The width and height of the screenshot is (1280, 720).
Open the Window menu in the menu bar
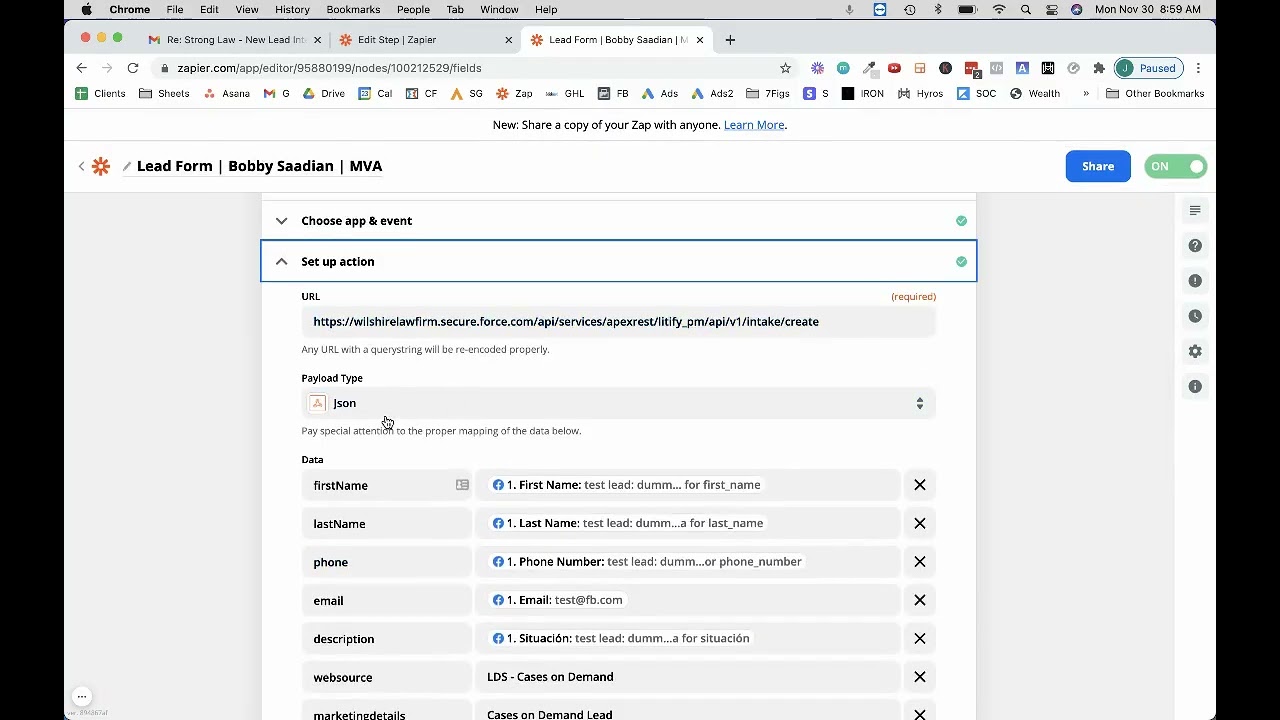(x=499, y=10)
